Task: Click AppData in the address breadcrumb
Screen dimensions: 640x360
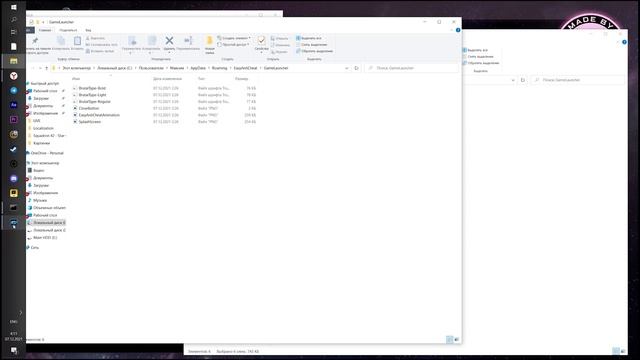Action: tap(198, 68)
